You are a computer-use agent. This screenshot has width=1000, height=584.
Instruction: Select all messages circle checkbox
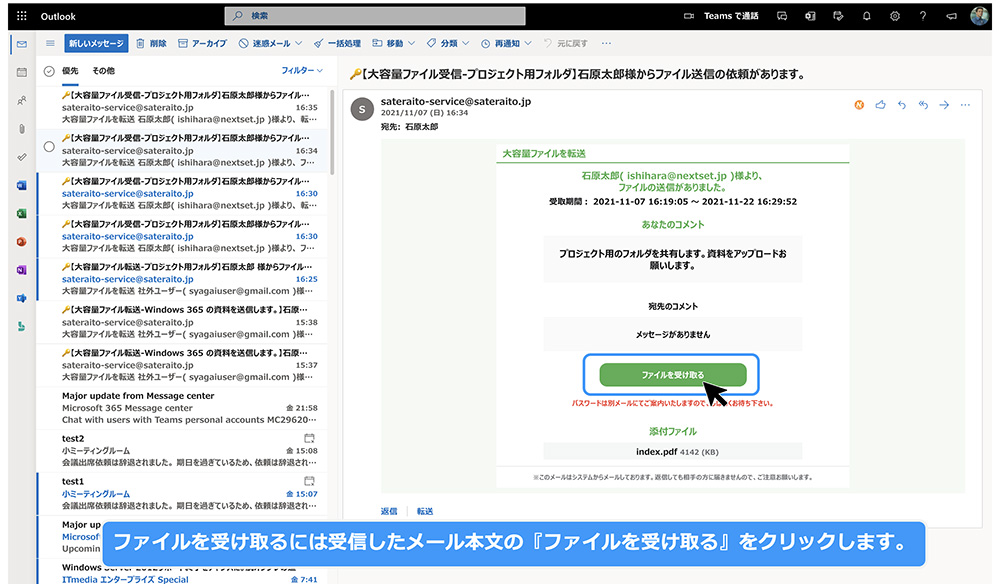49,71
